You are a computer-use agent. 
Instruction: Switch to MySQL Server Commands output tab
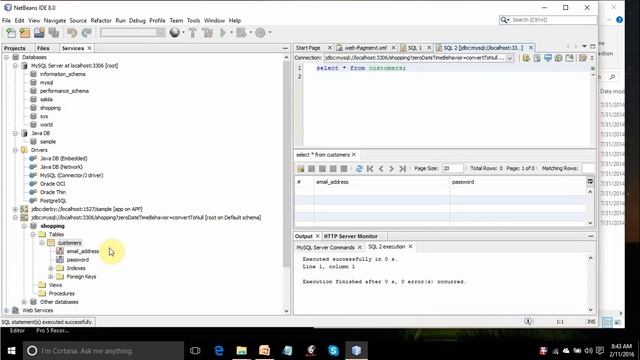tap(325, 247)
